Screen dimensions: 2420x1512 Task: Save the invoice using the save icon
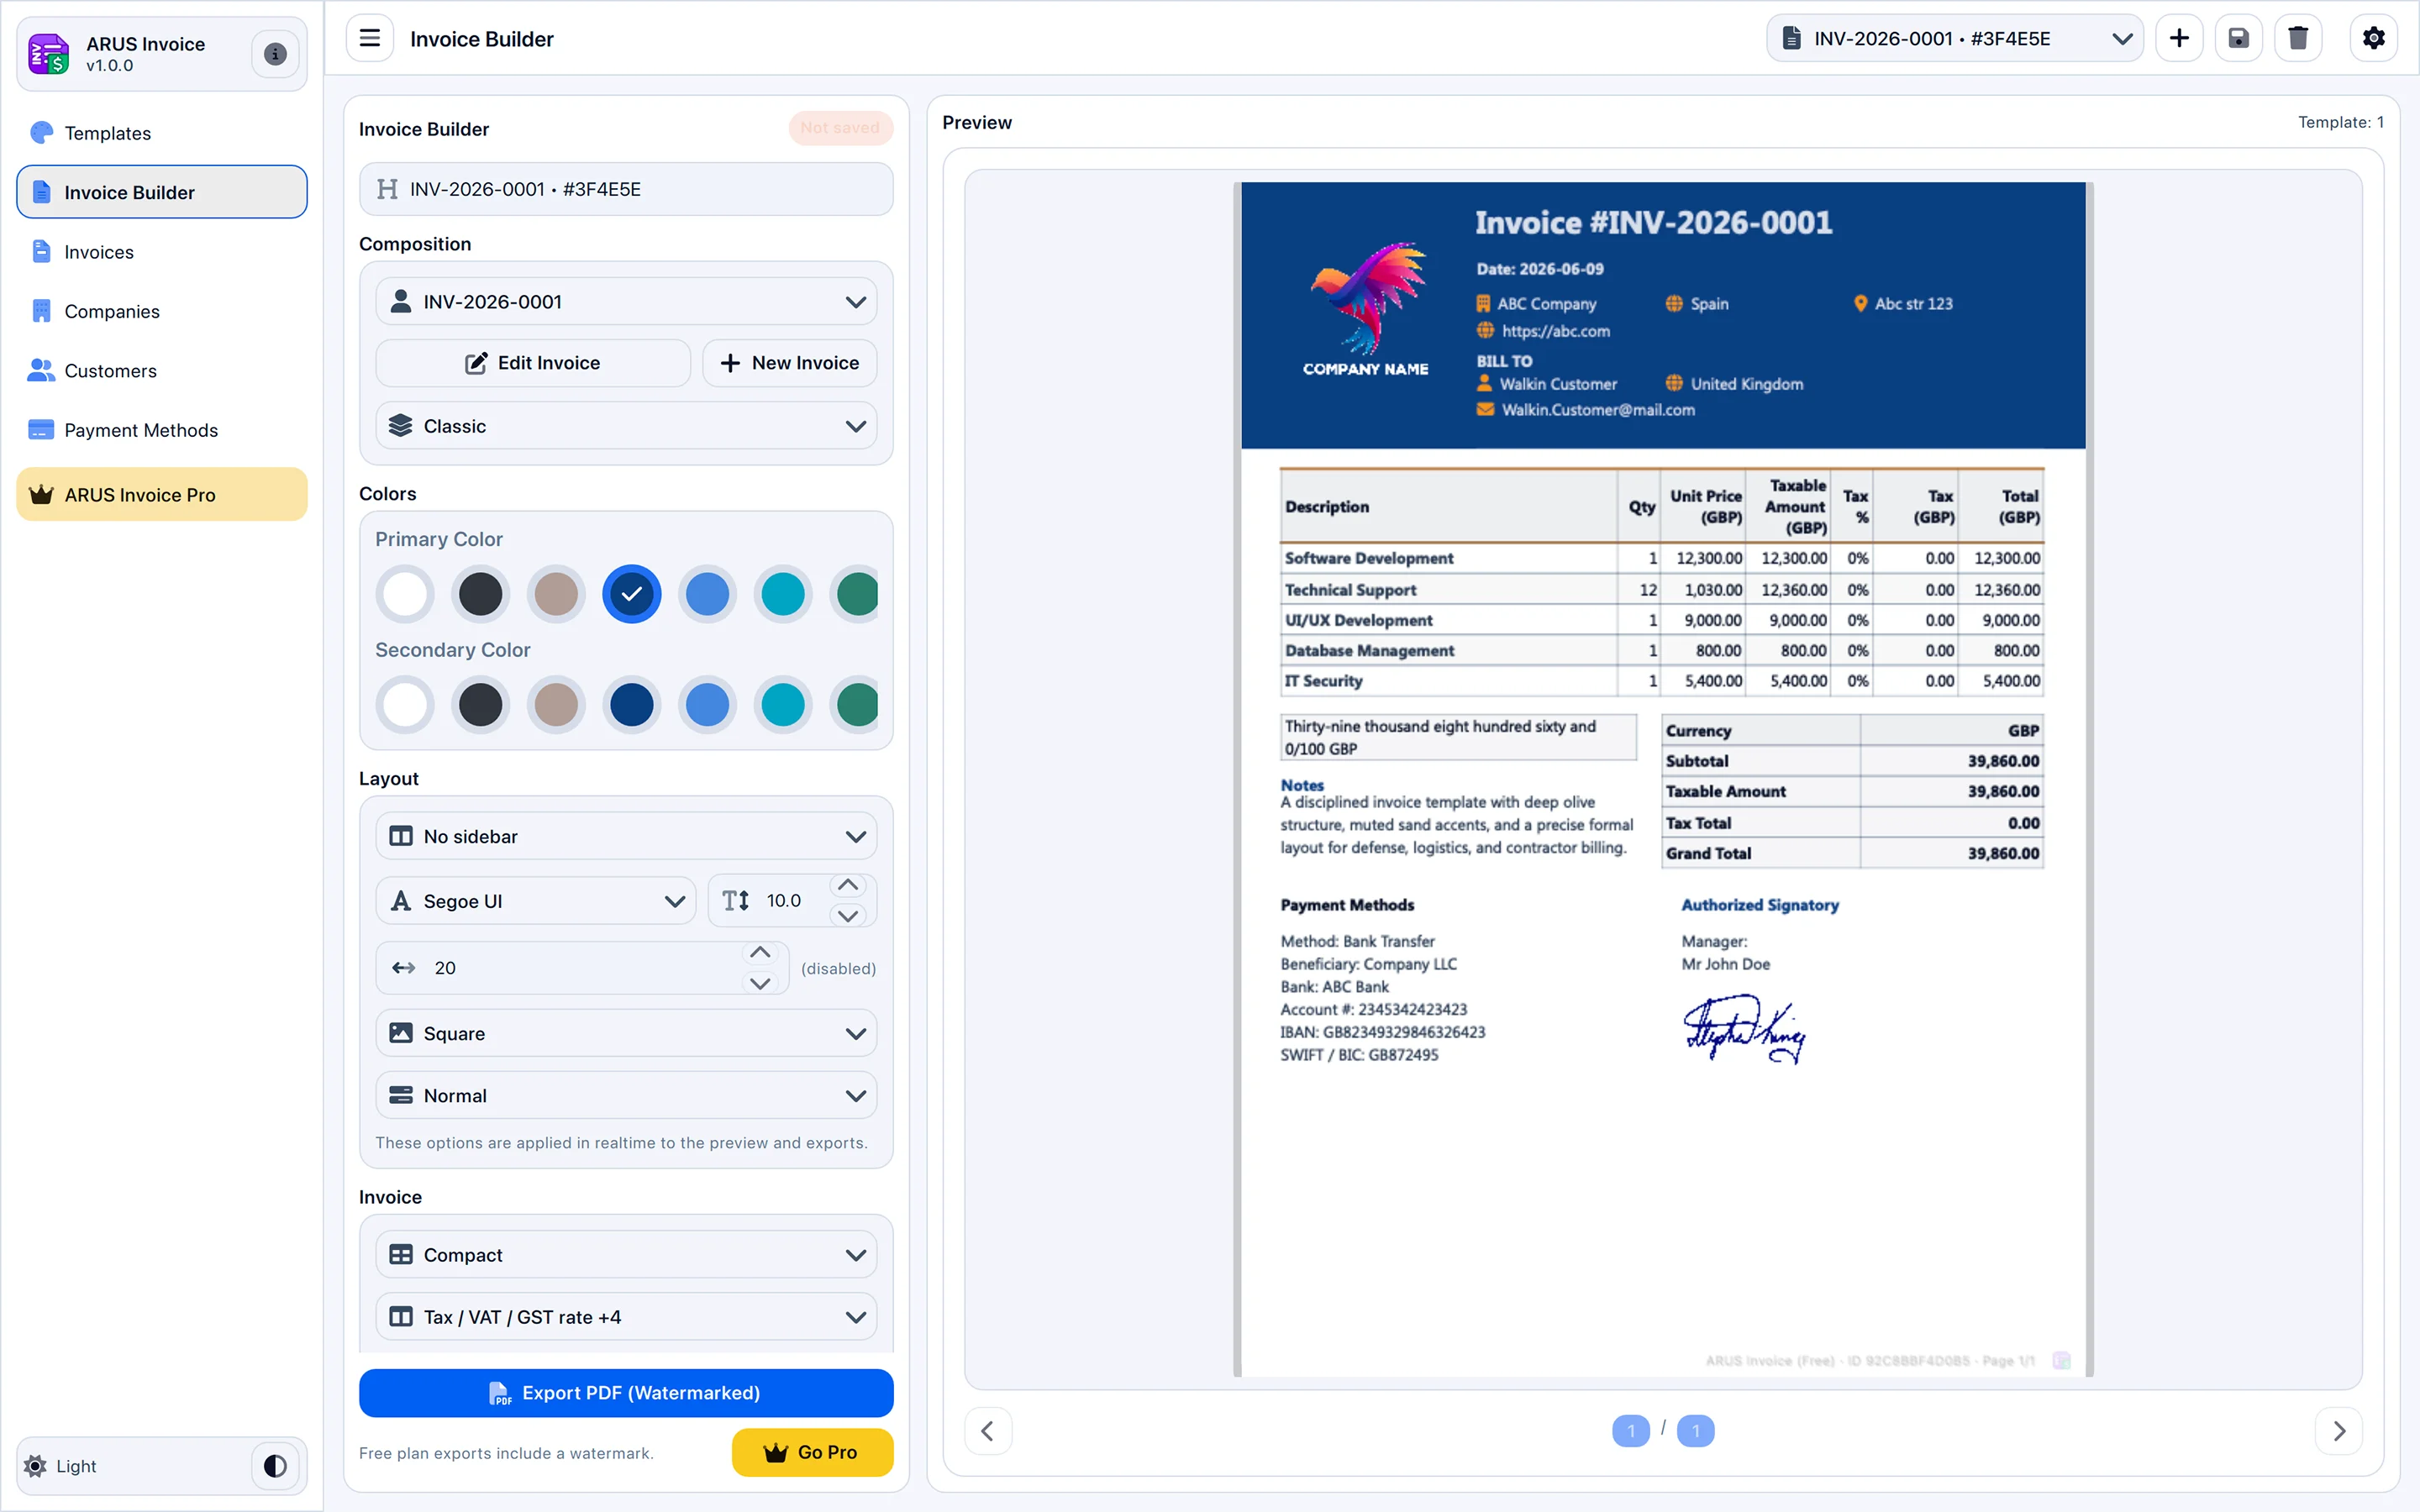click(x=2239, y=38)
